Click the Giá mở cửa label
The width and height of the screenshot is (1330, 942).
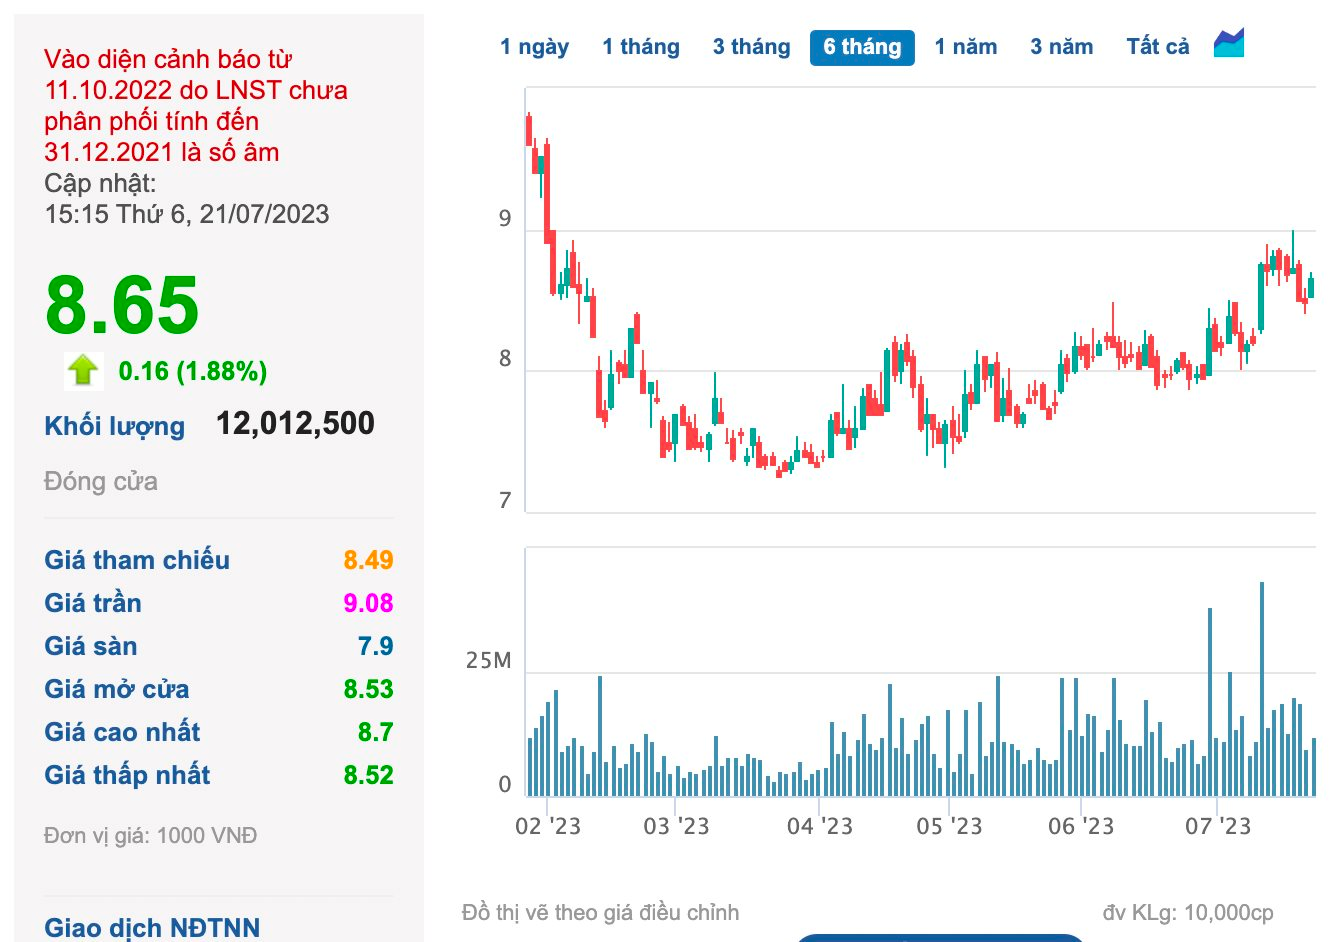117,689
